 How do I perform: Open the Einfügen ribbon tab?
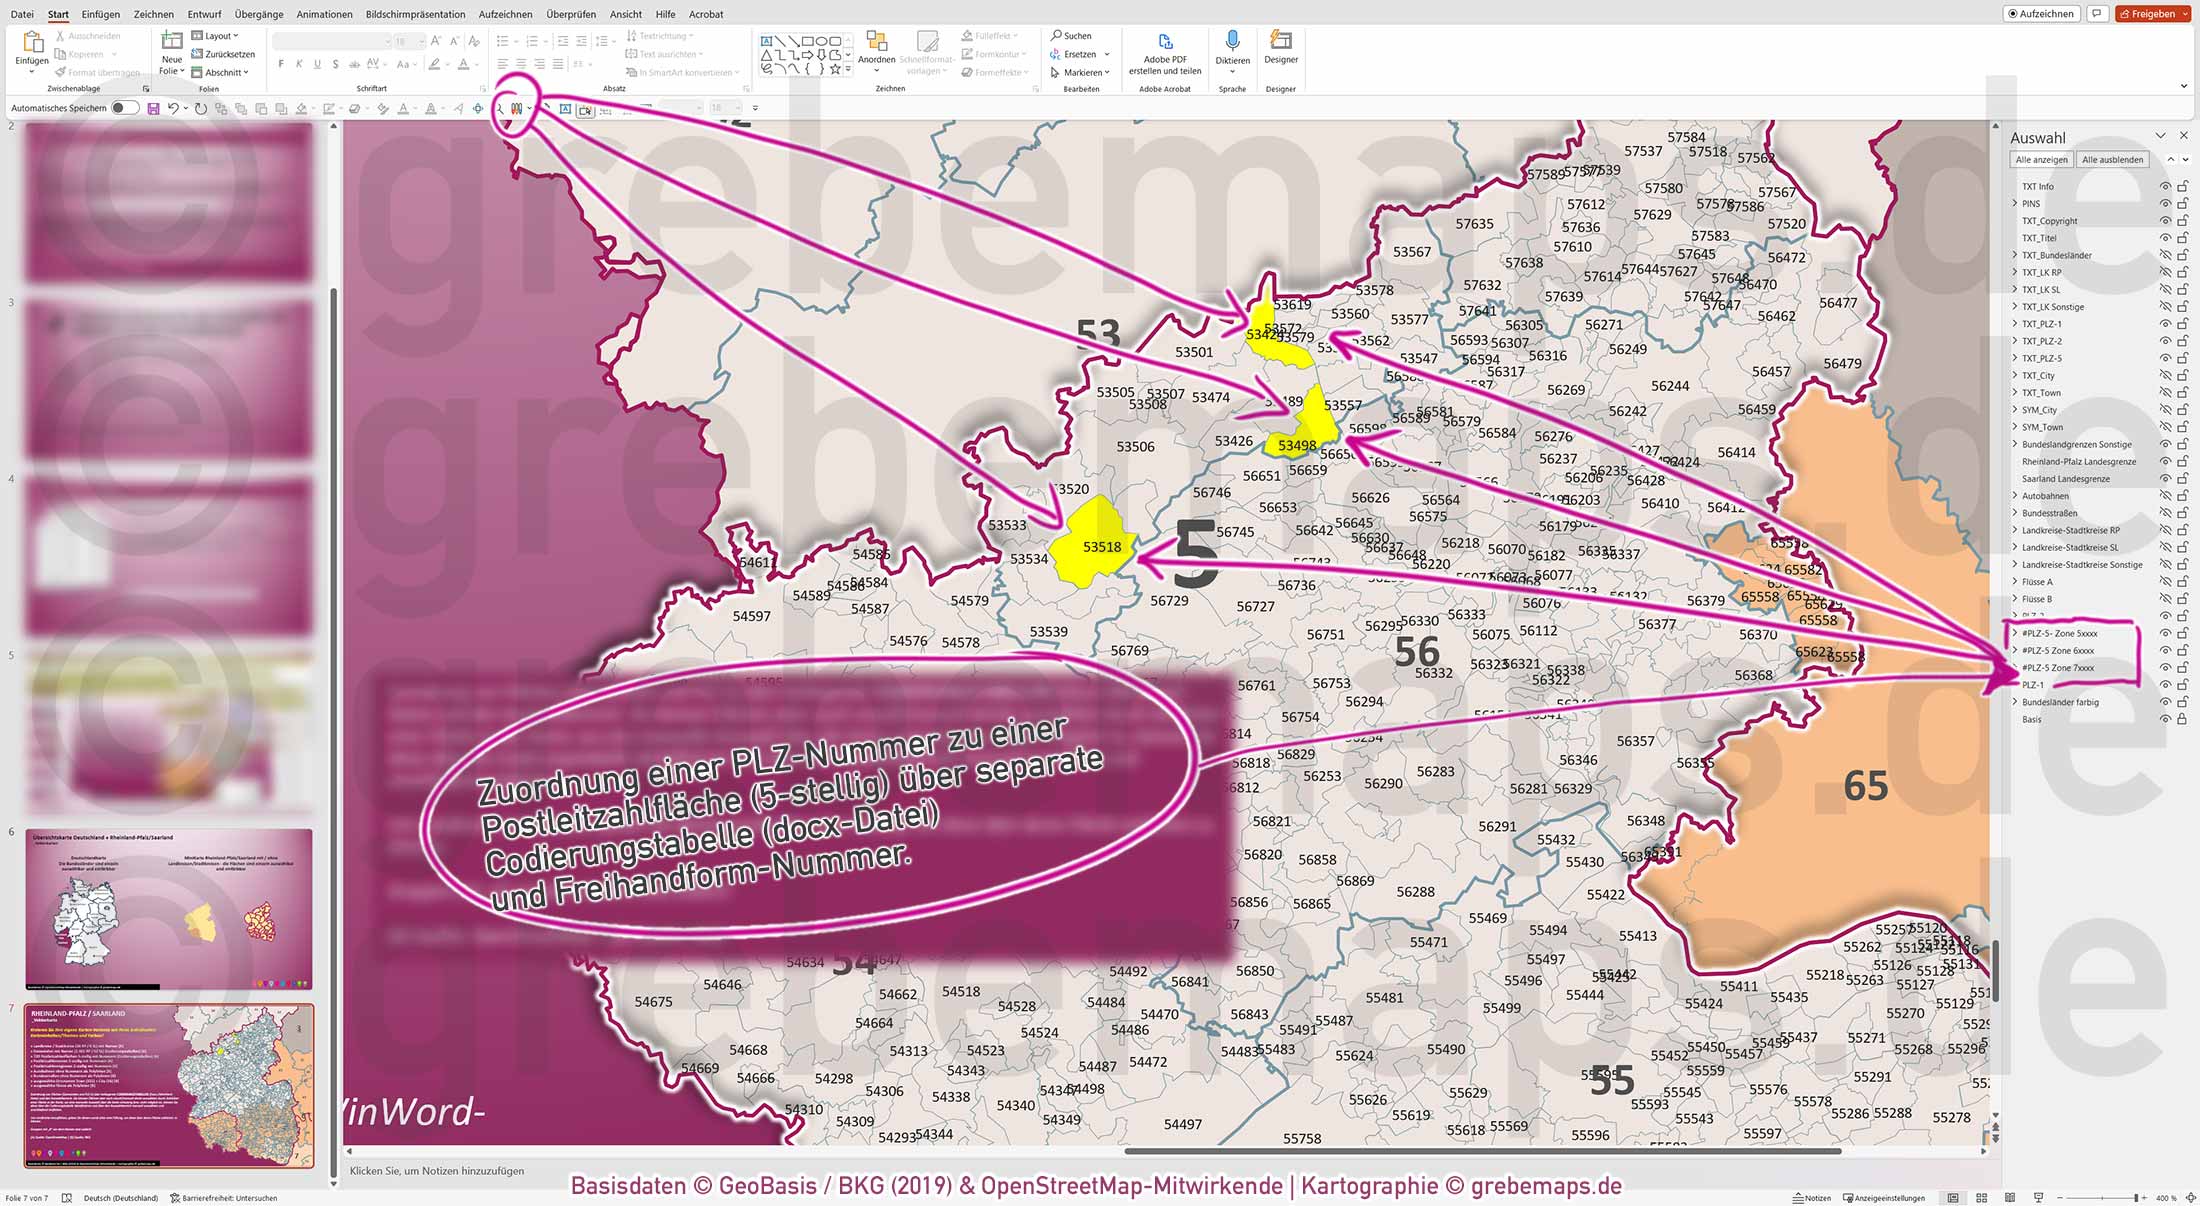tap(100, 14)
